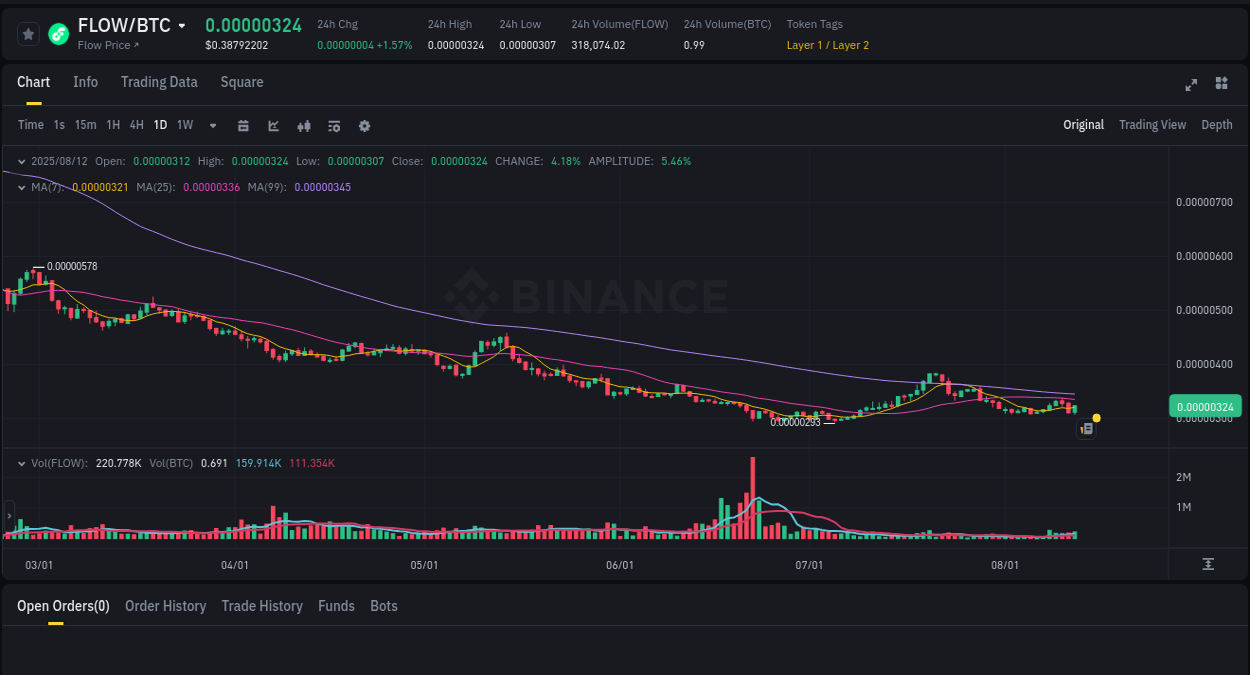This screenshot has height=675, width=1250.
Task: Click the AMPLITUDE value 5.46%
Action: [x=676, y=161]
